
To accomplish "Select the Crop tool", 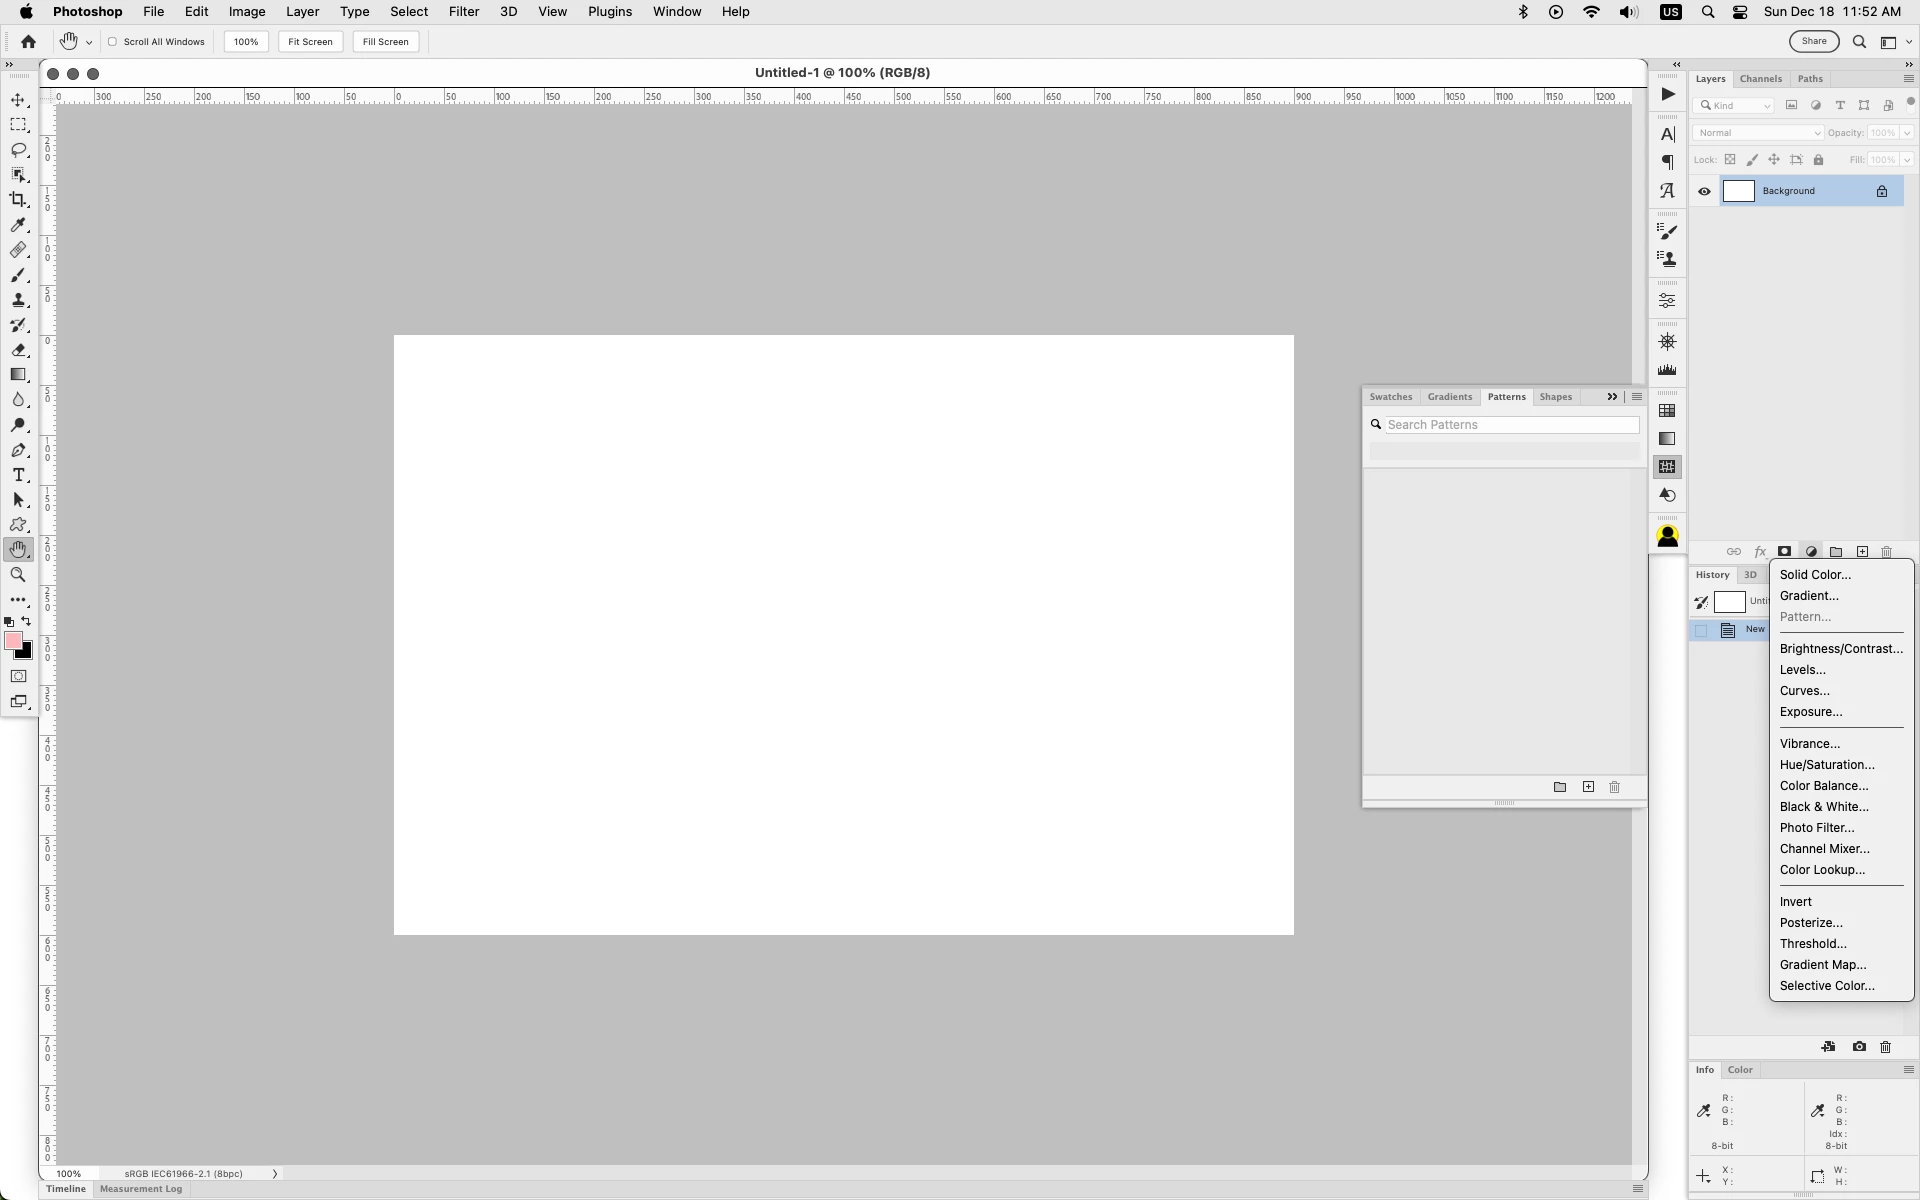I will pos(18,200).
